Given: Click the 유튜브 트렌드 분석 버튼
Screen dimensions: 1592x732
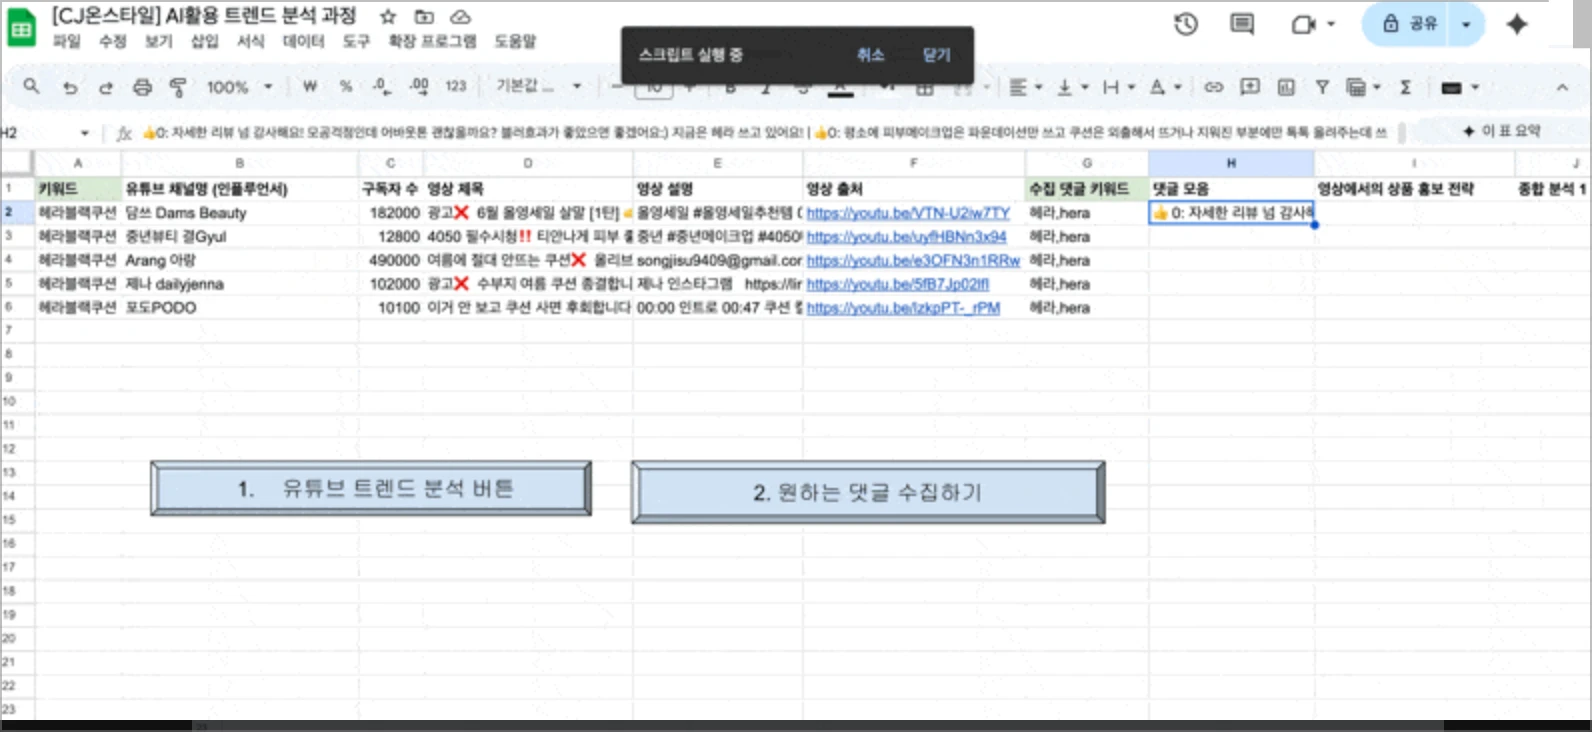Looking at the screenshot, I should [x=371, y=488].
